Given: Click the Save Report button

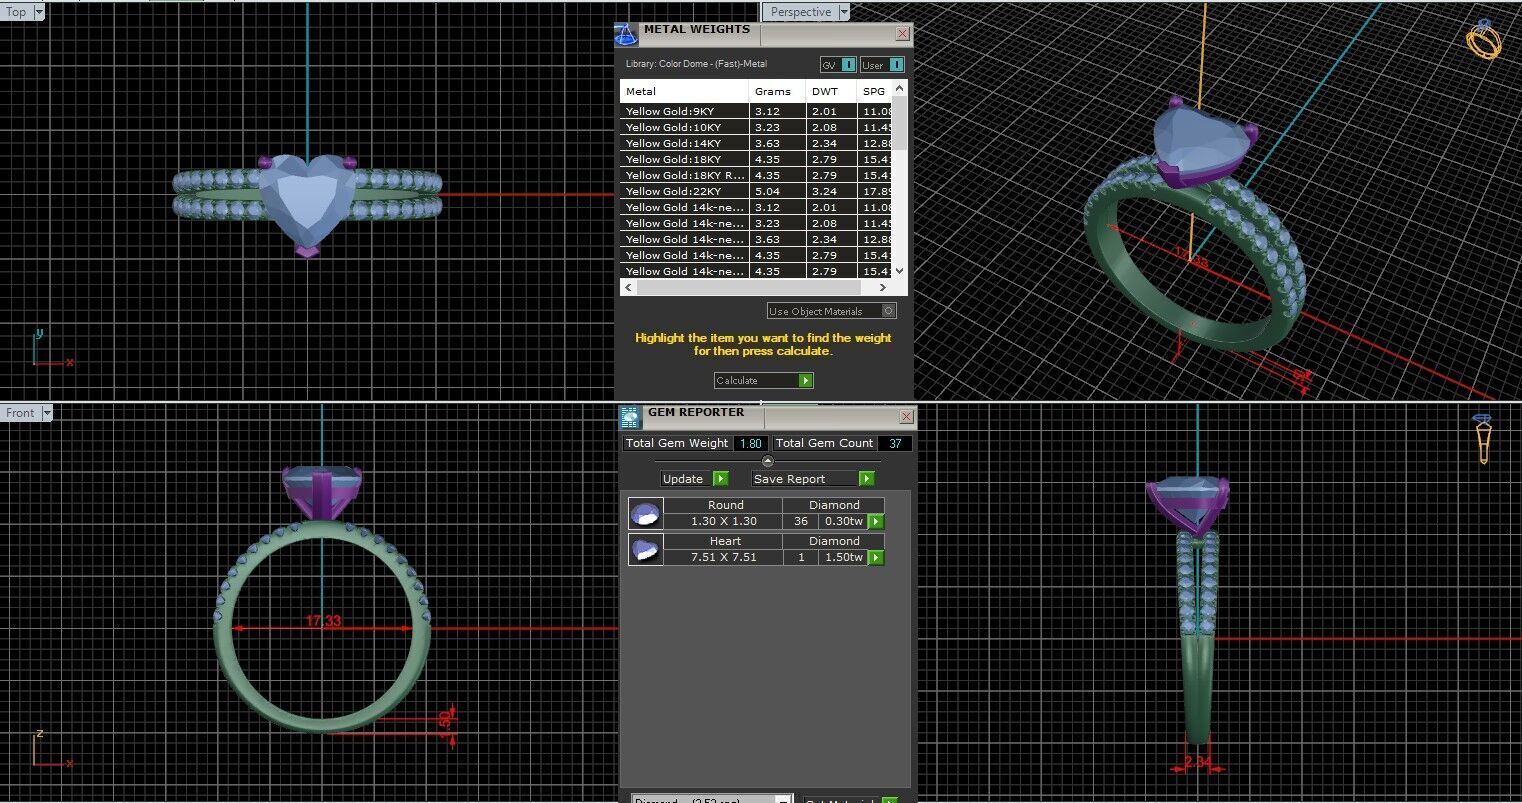Looking at the screenshot, I should coord(812,478).
